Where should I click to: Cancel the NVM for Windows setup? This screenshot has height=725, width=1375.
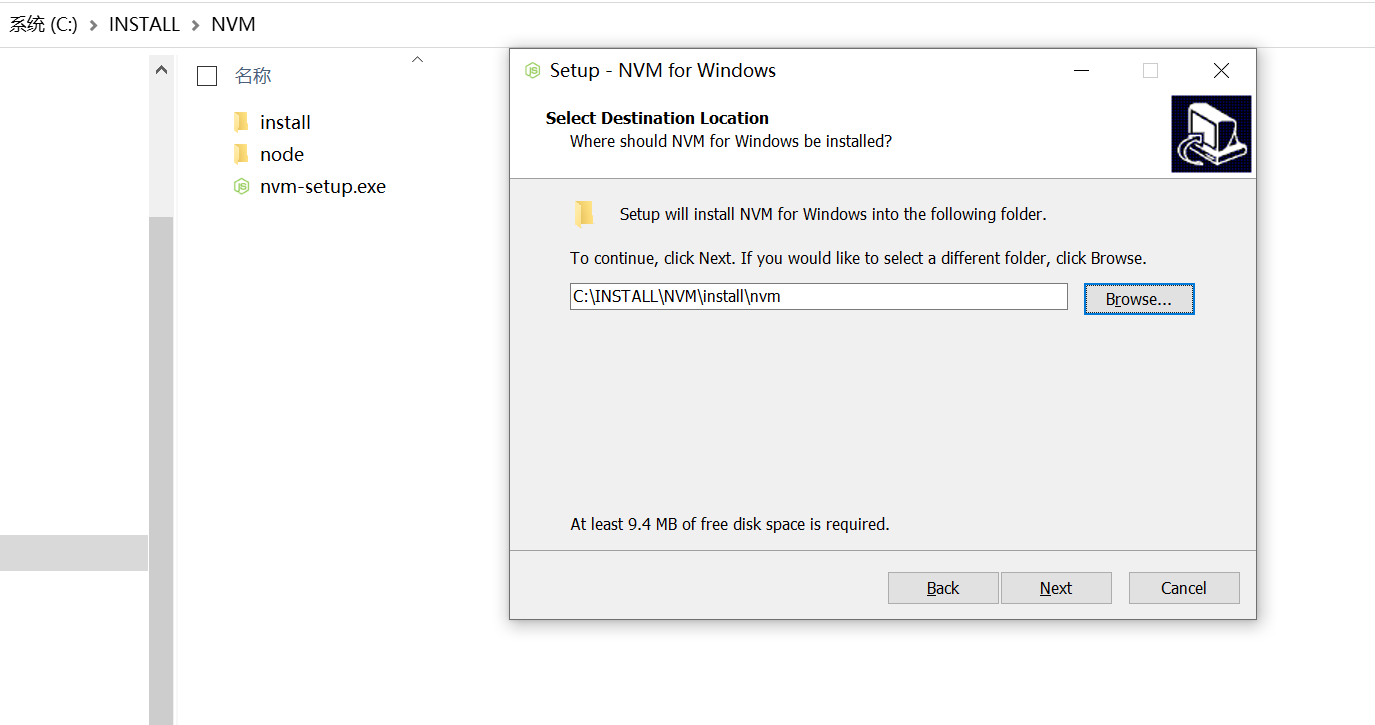click(1184, 588)
